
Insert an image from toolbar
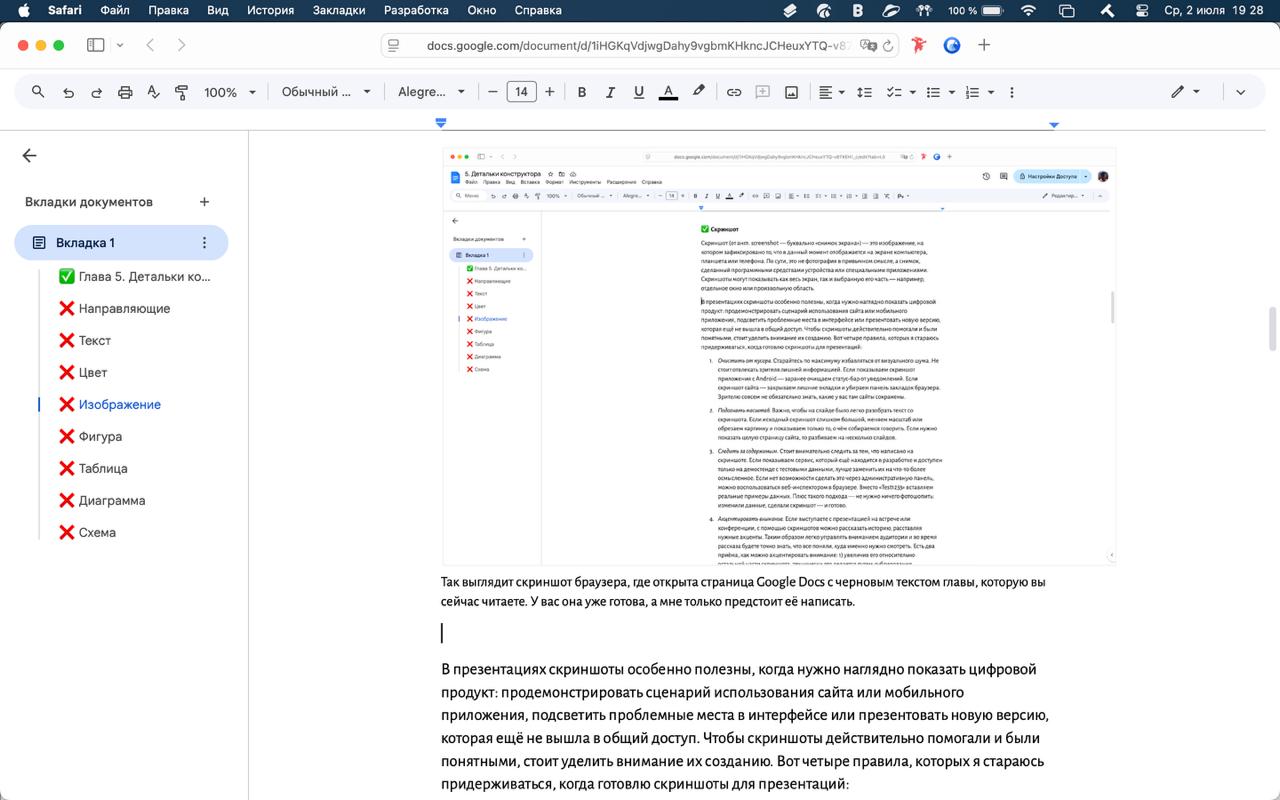tap(791, 92)
